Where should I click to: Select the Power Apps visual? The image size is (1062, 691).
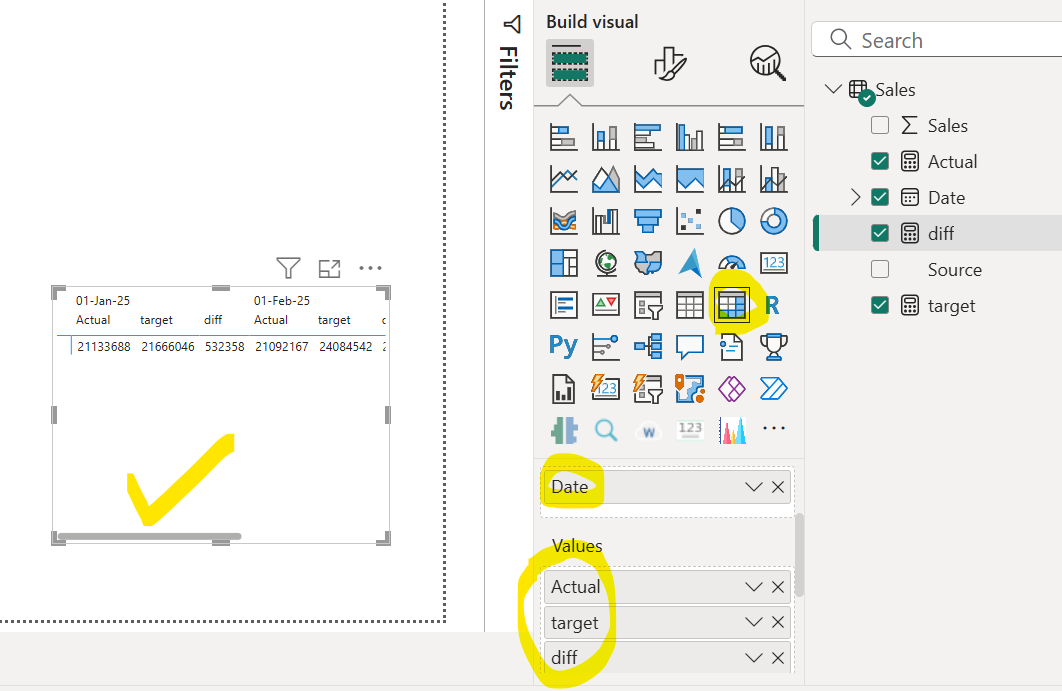tap(731, 389)
